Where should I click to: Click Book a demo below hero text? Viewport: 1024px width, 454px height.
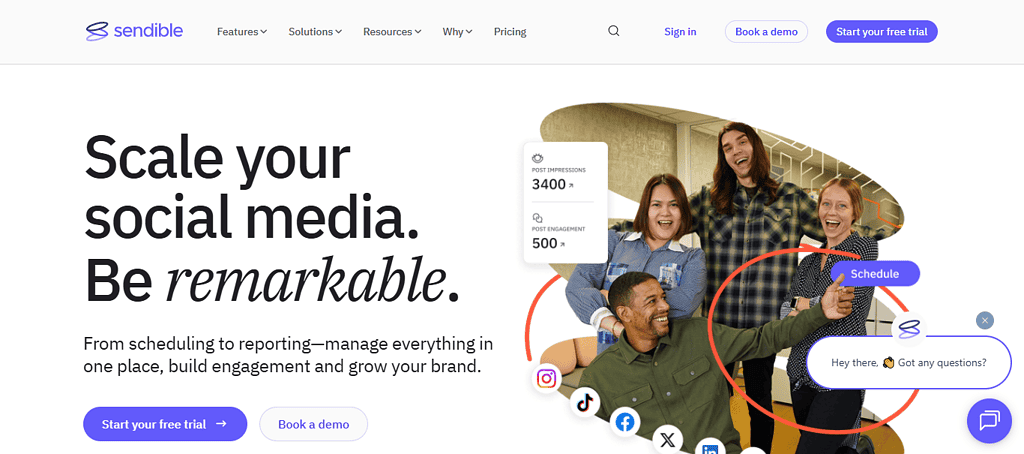(313, 424)
